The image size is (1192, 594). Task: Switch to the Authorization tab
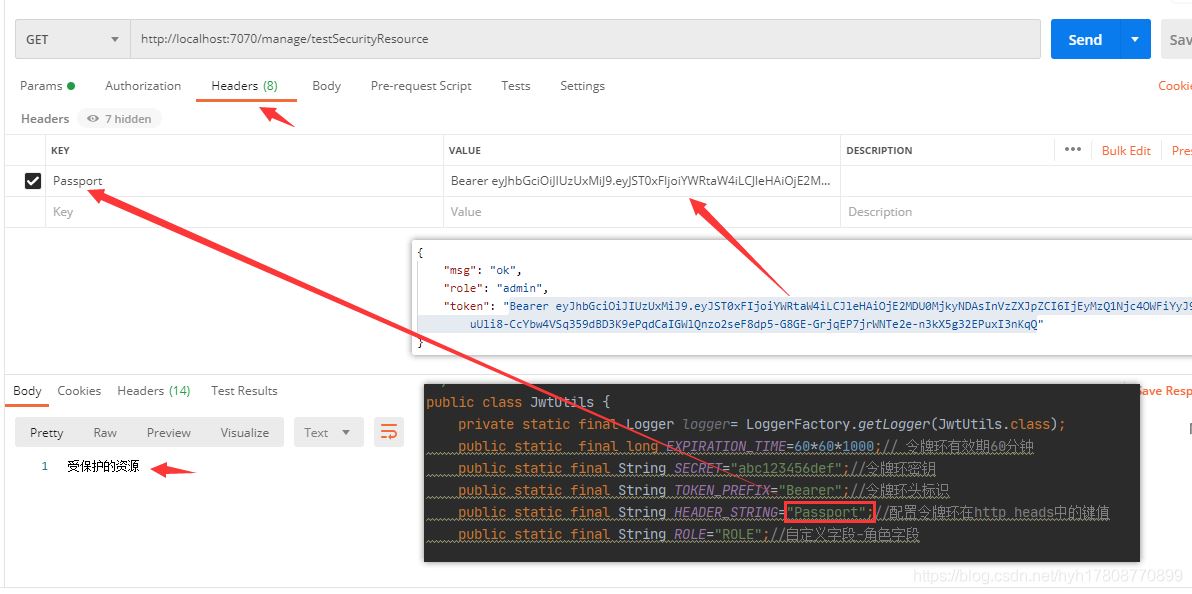(x=142, y=86)
